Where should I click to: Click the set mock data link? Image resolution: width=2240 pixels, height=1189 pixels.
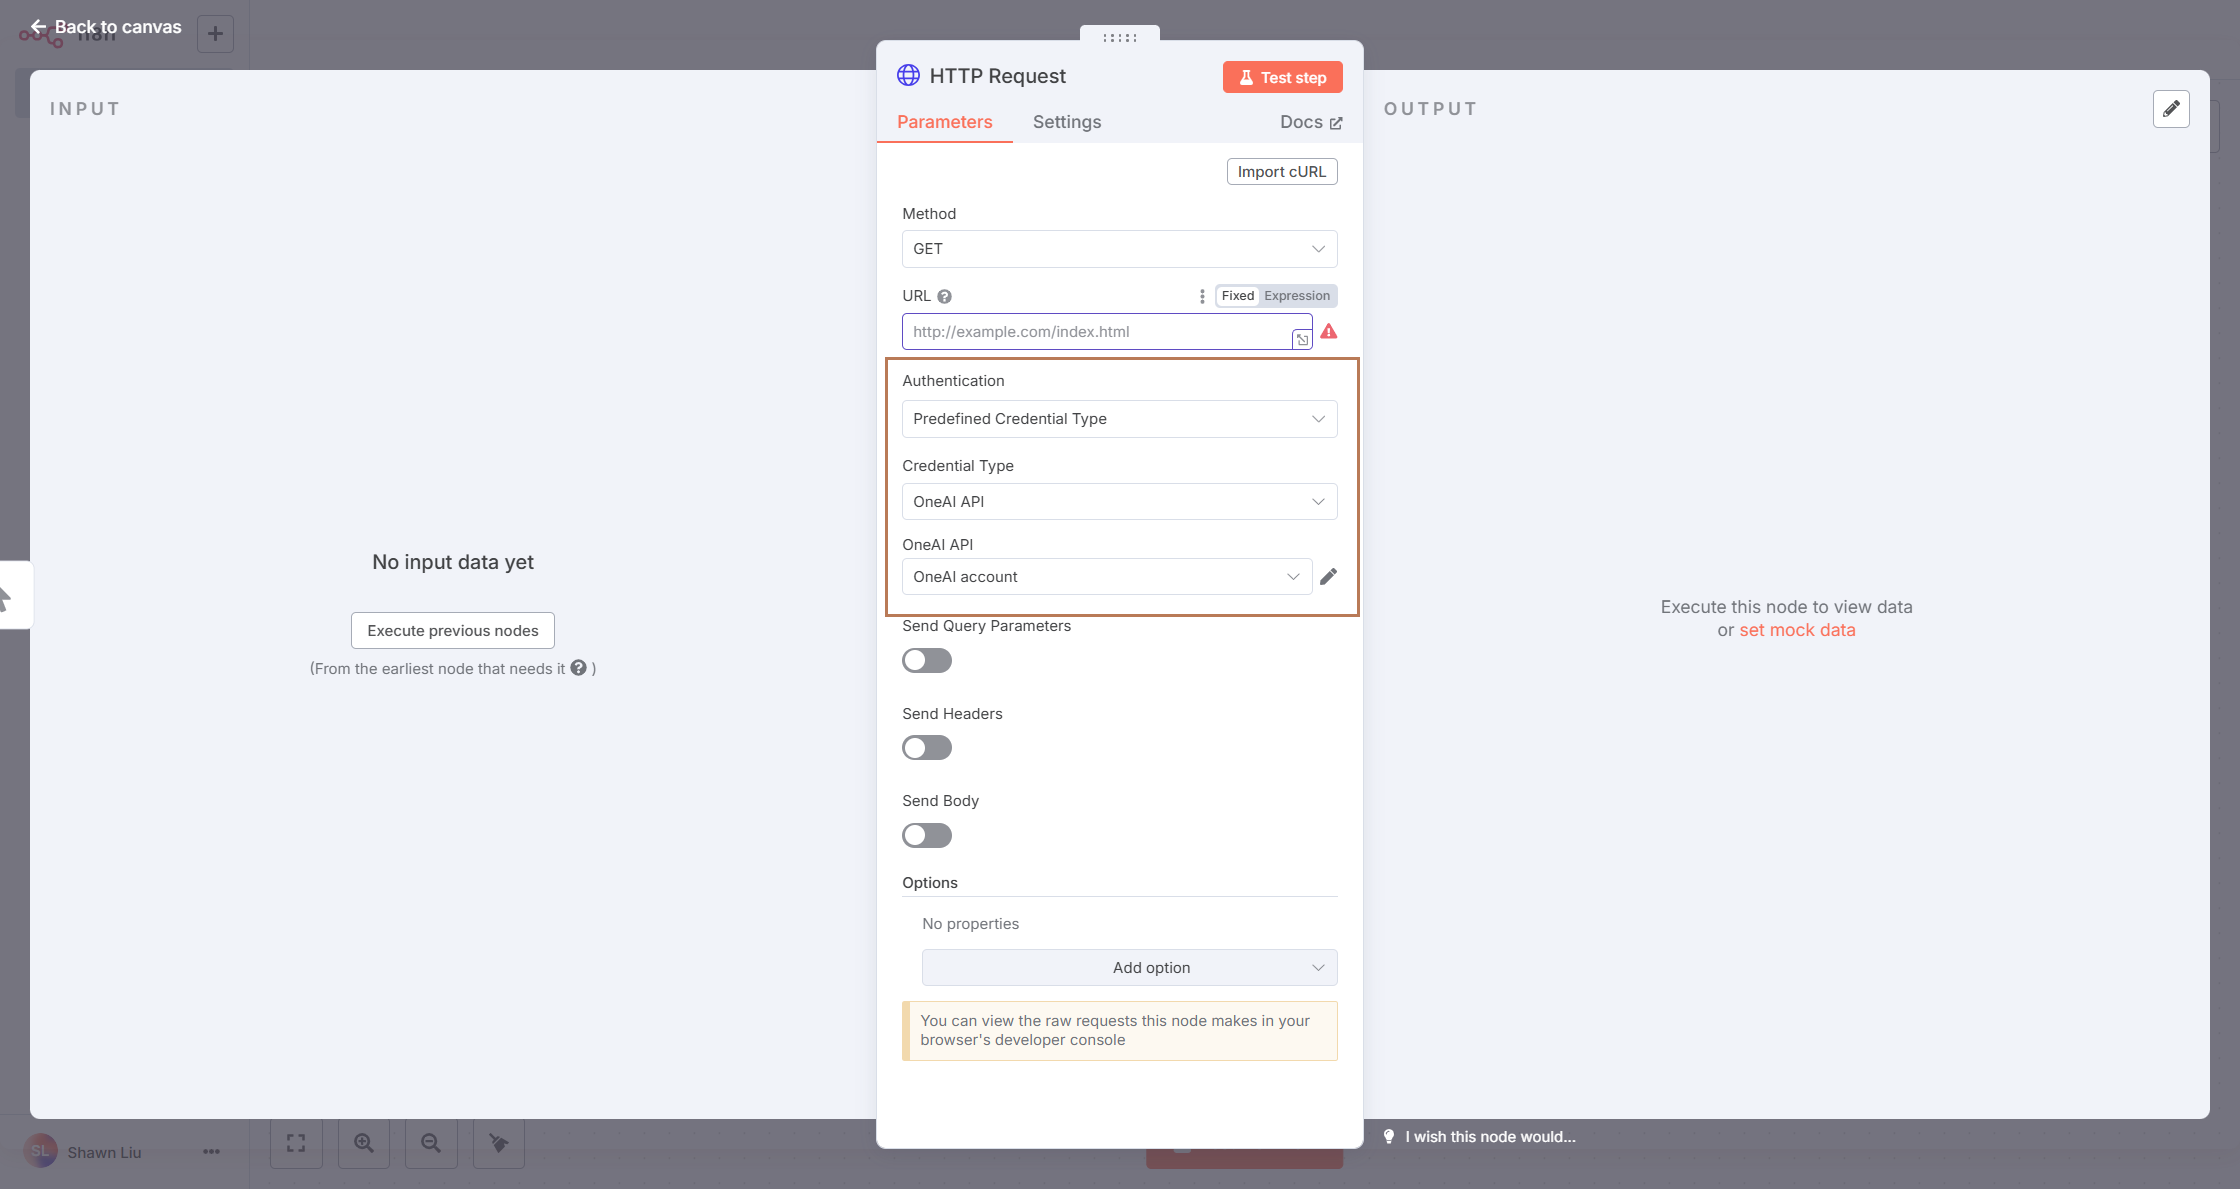click(1797, 630)
